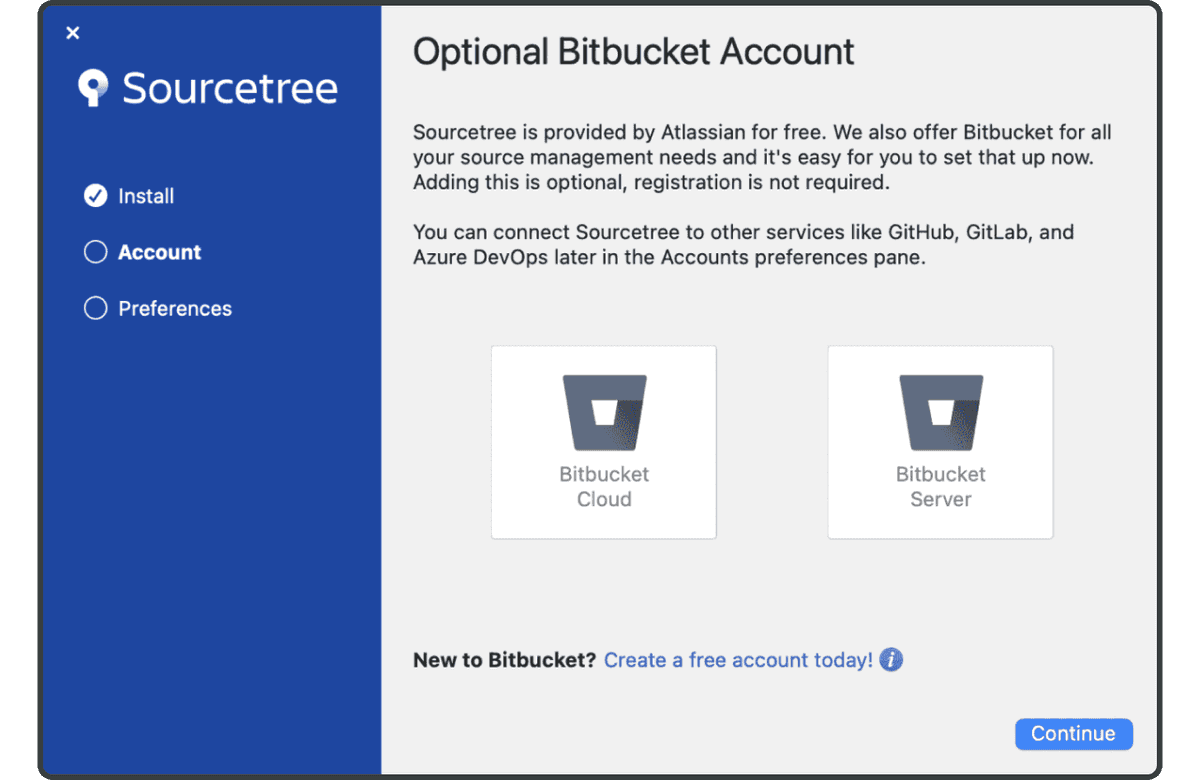Image resolution: width=1200 pixels, height=780 pixels.
Task: Click the paragraph starting 'Sourcetree is provided by Atlassian'
Action: tap(762, 158)
